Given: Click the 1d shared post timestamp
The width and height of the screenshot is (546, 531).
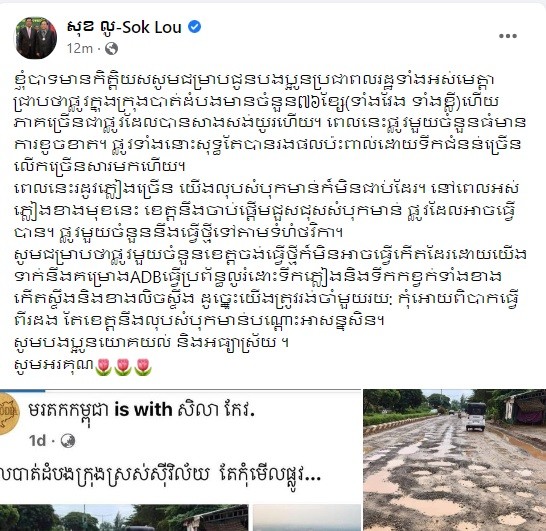Looking at the screenshot, I should (38, 441).
